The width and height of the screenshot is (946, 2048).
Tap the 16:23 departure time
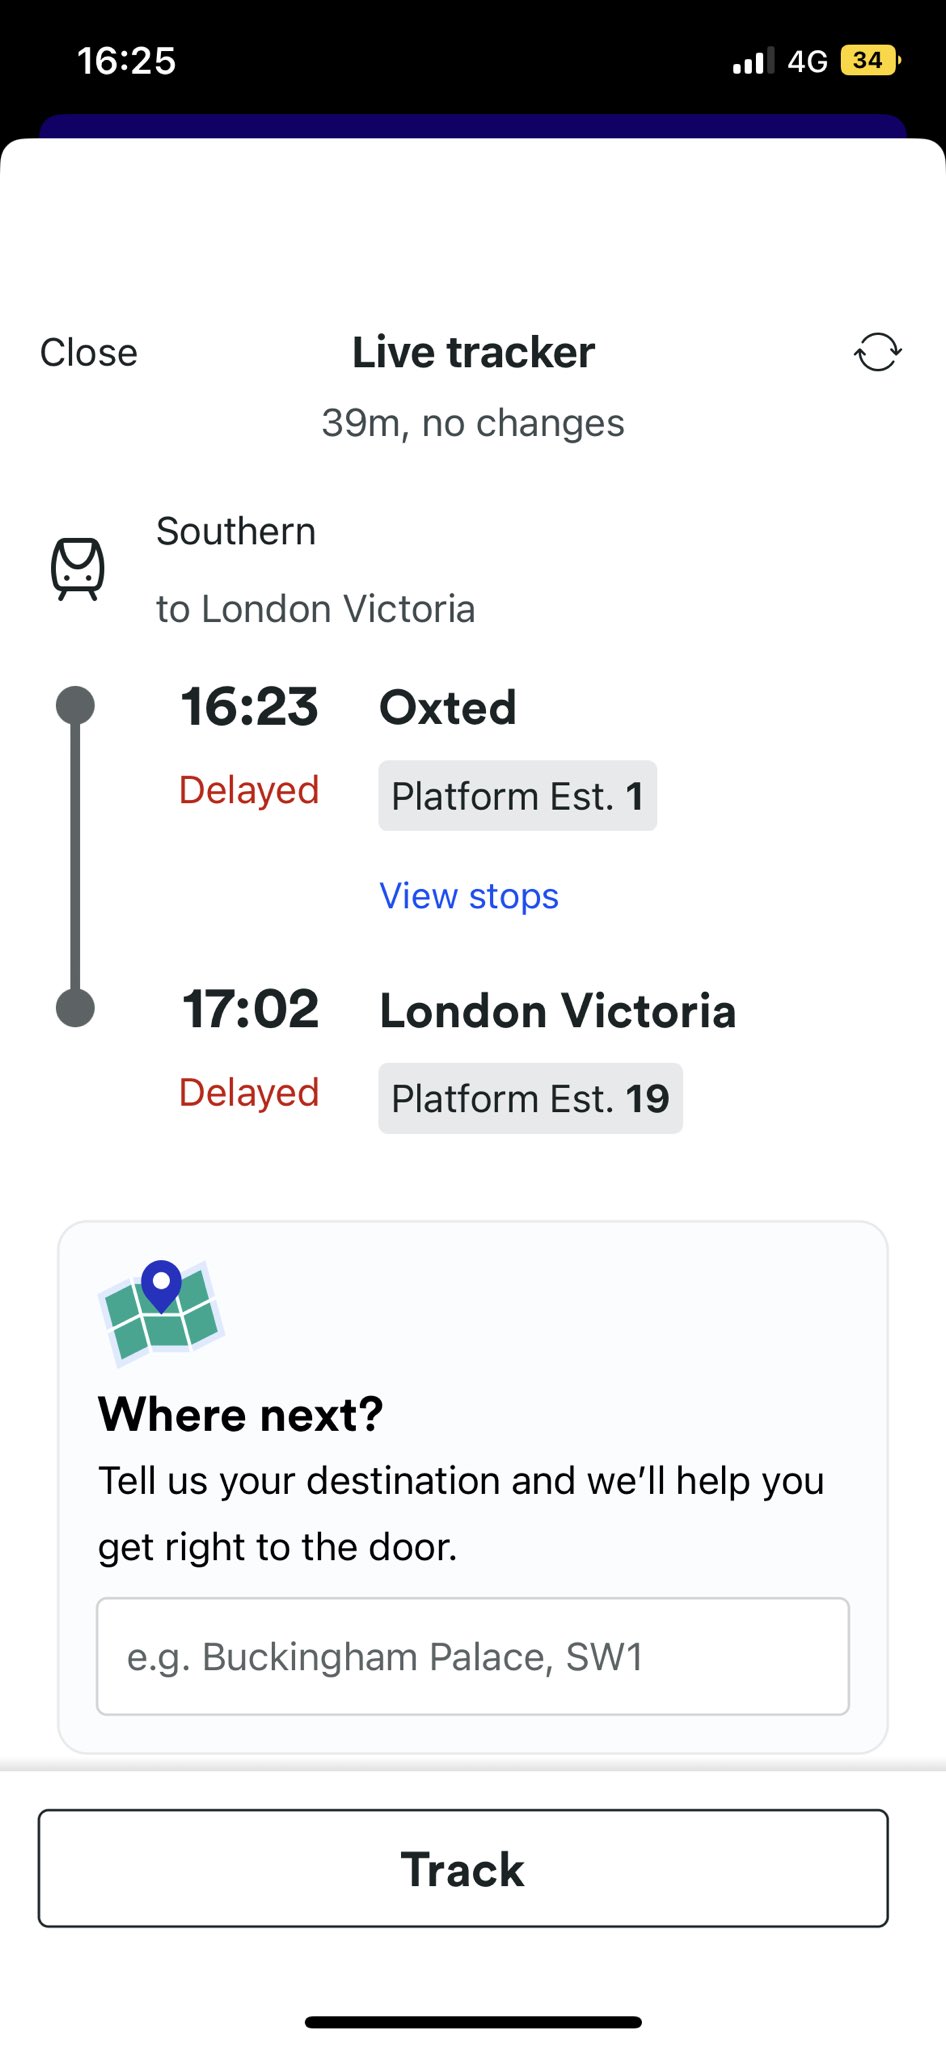click(249, 707)
